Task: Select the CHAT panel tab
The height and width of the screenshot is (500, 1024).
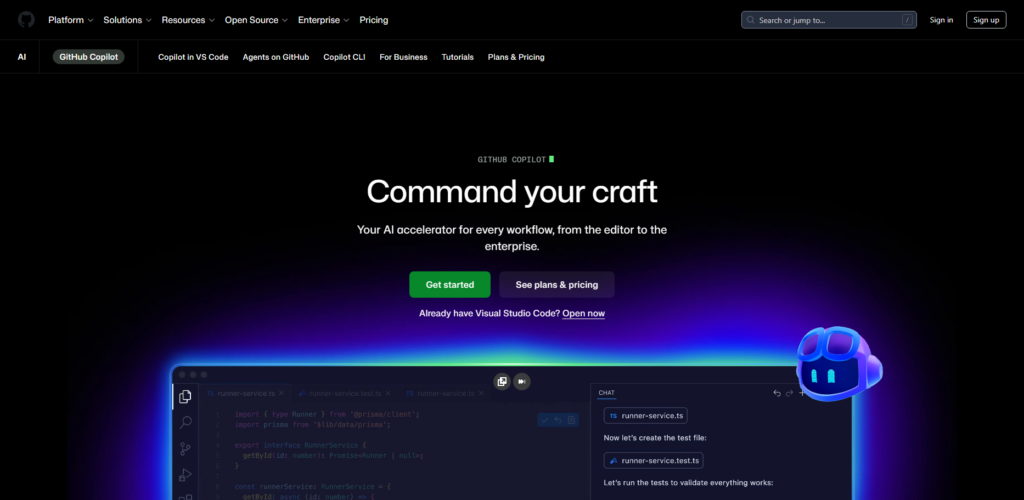Action: [607, 393]
